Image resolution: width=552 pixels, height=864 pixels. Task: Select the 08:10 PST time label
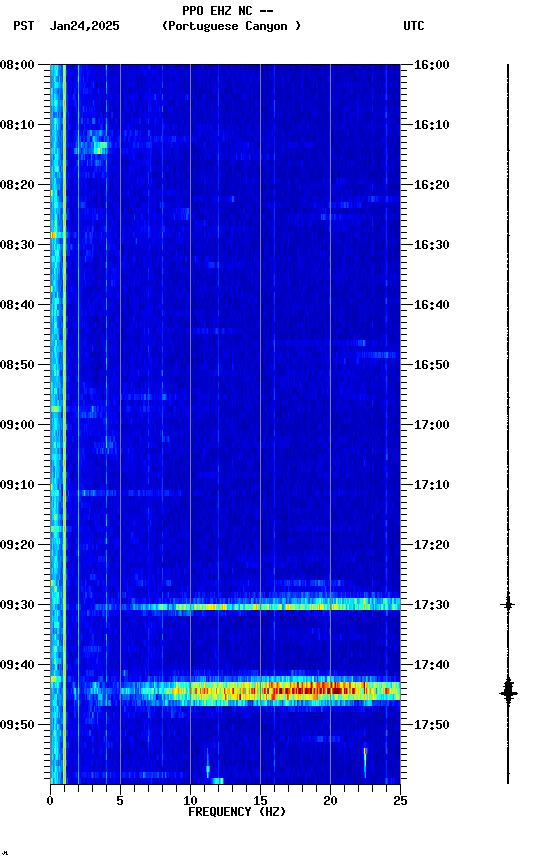[x=17, y=125]
